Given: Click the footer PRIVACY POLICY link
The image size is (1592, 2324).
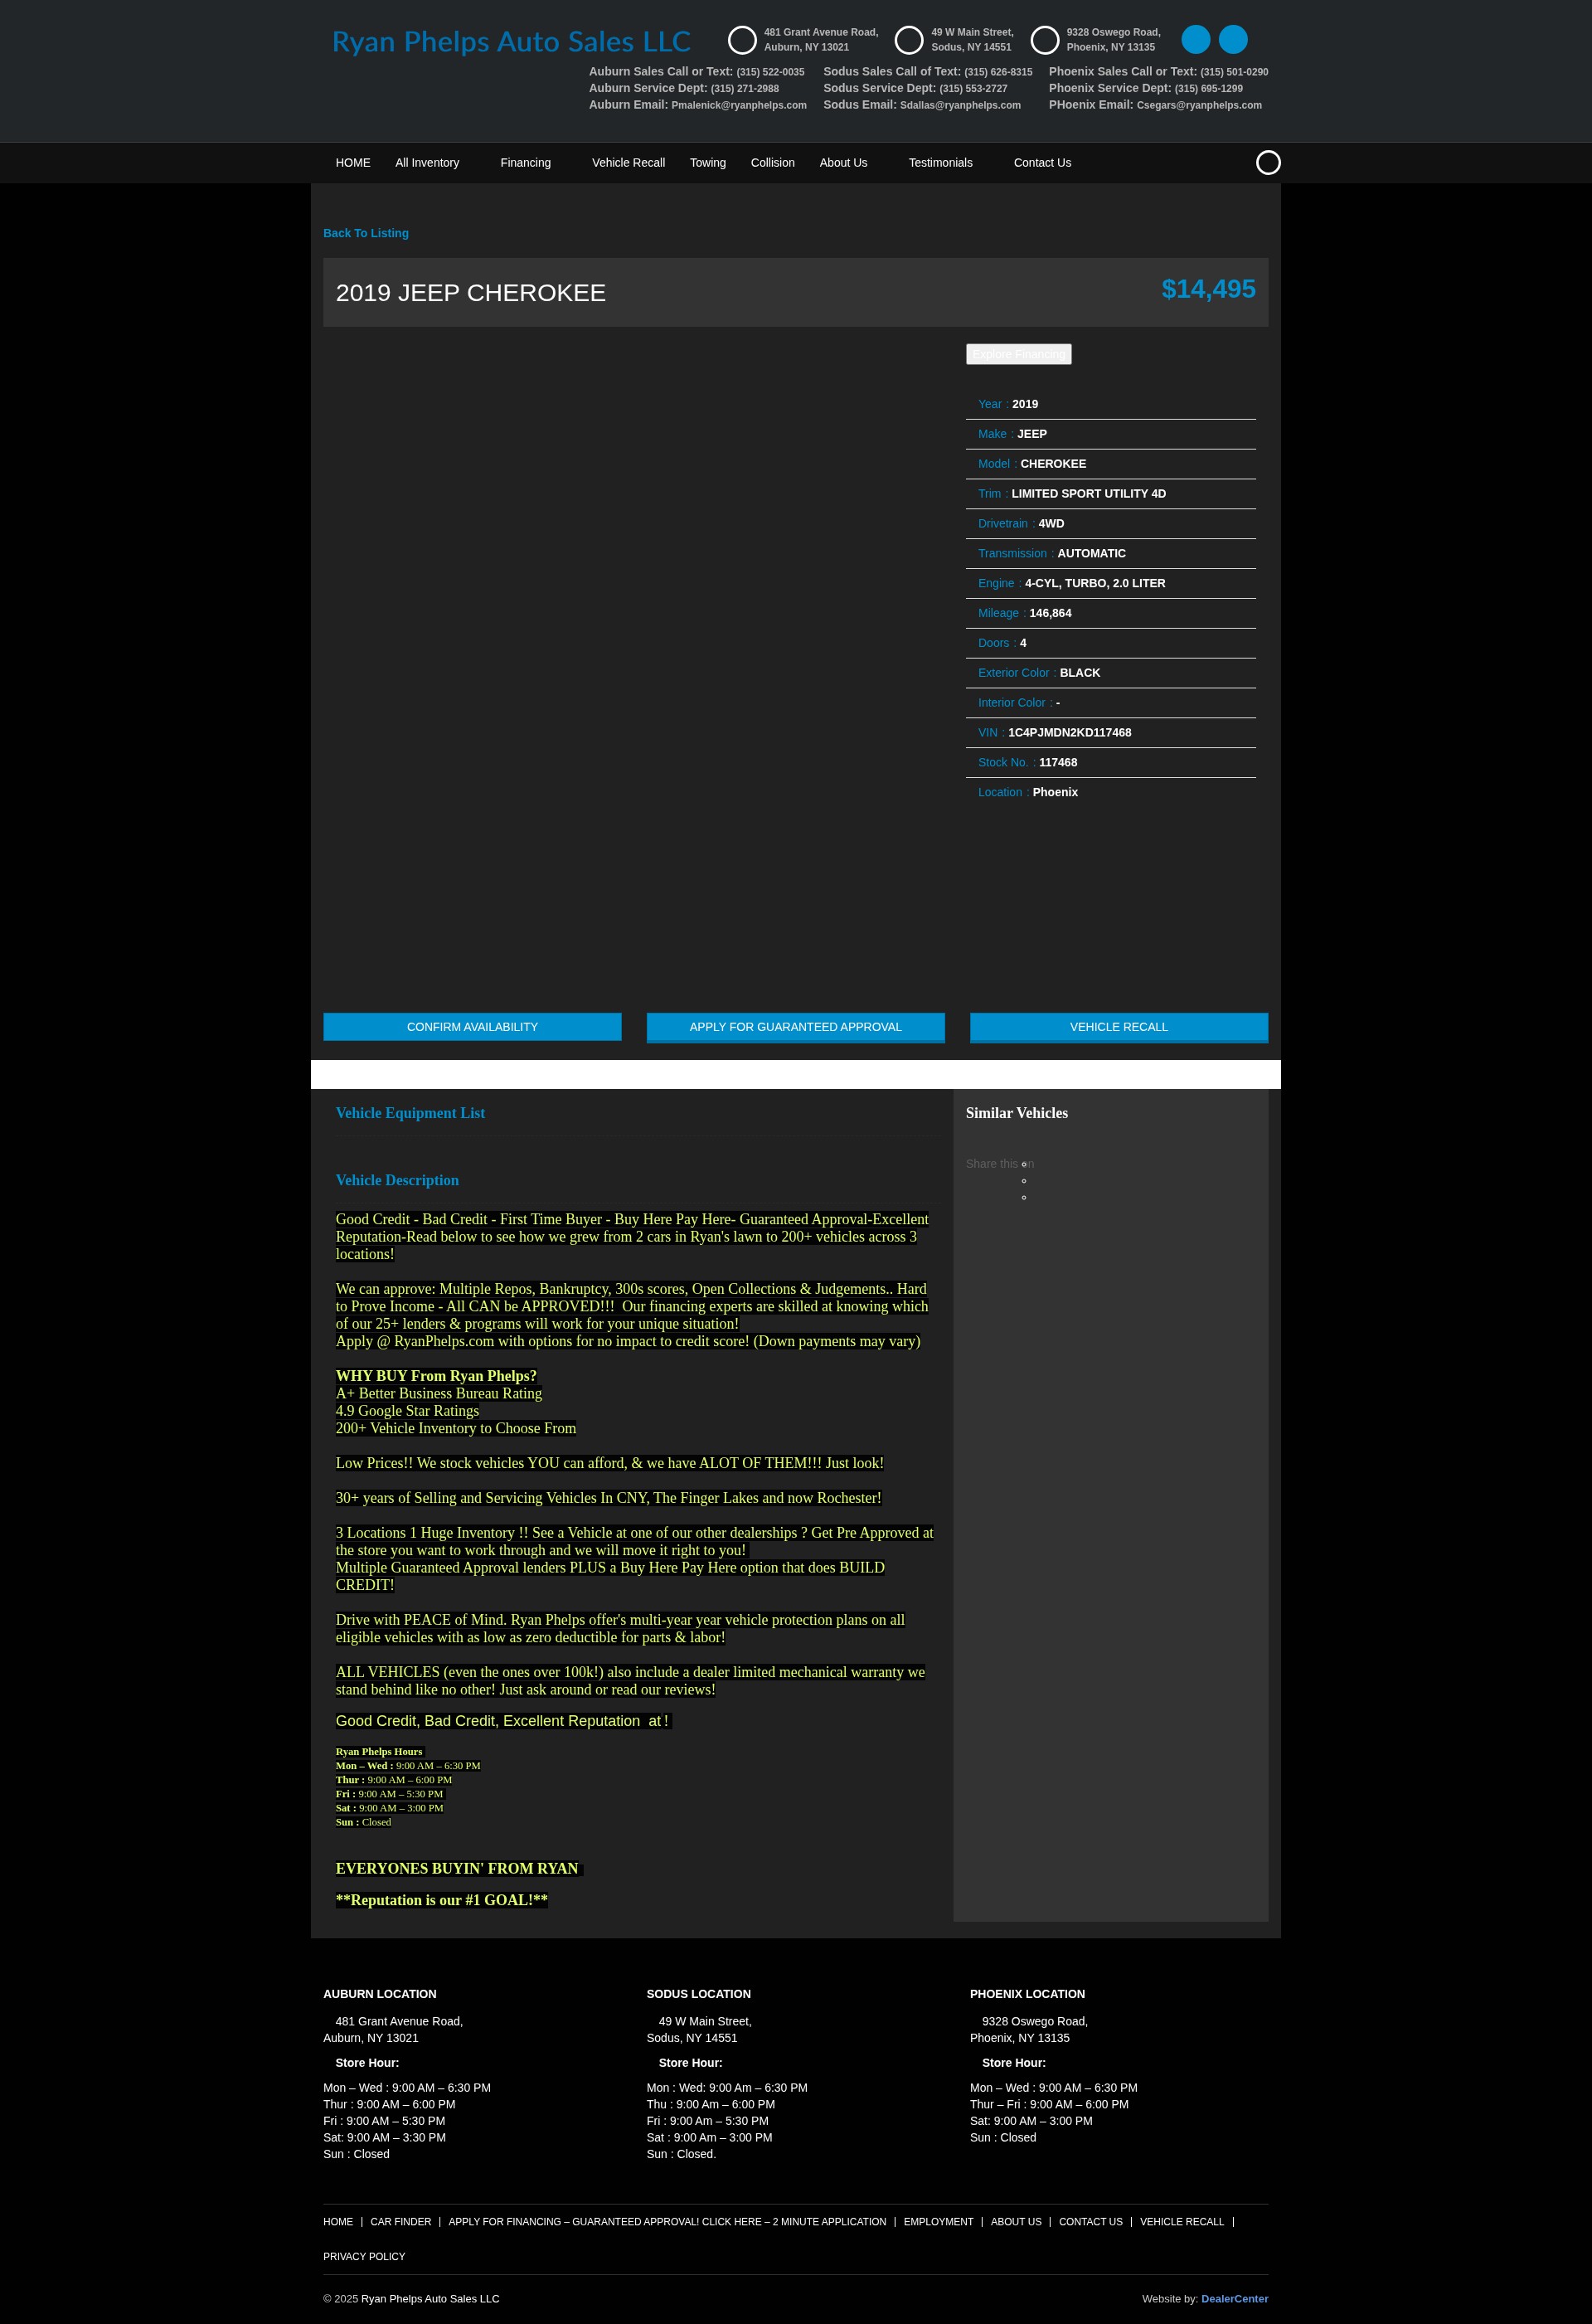Looking at the screenshot, I should [x=364, y=2257].
